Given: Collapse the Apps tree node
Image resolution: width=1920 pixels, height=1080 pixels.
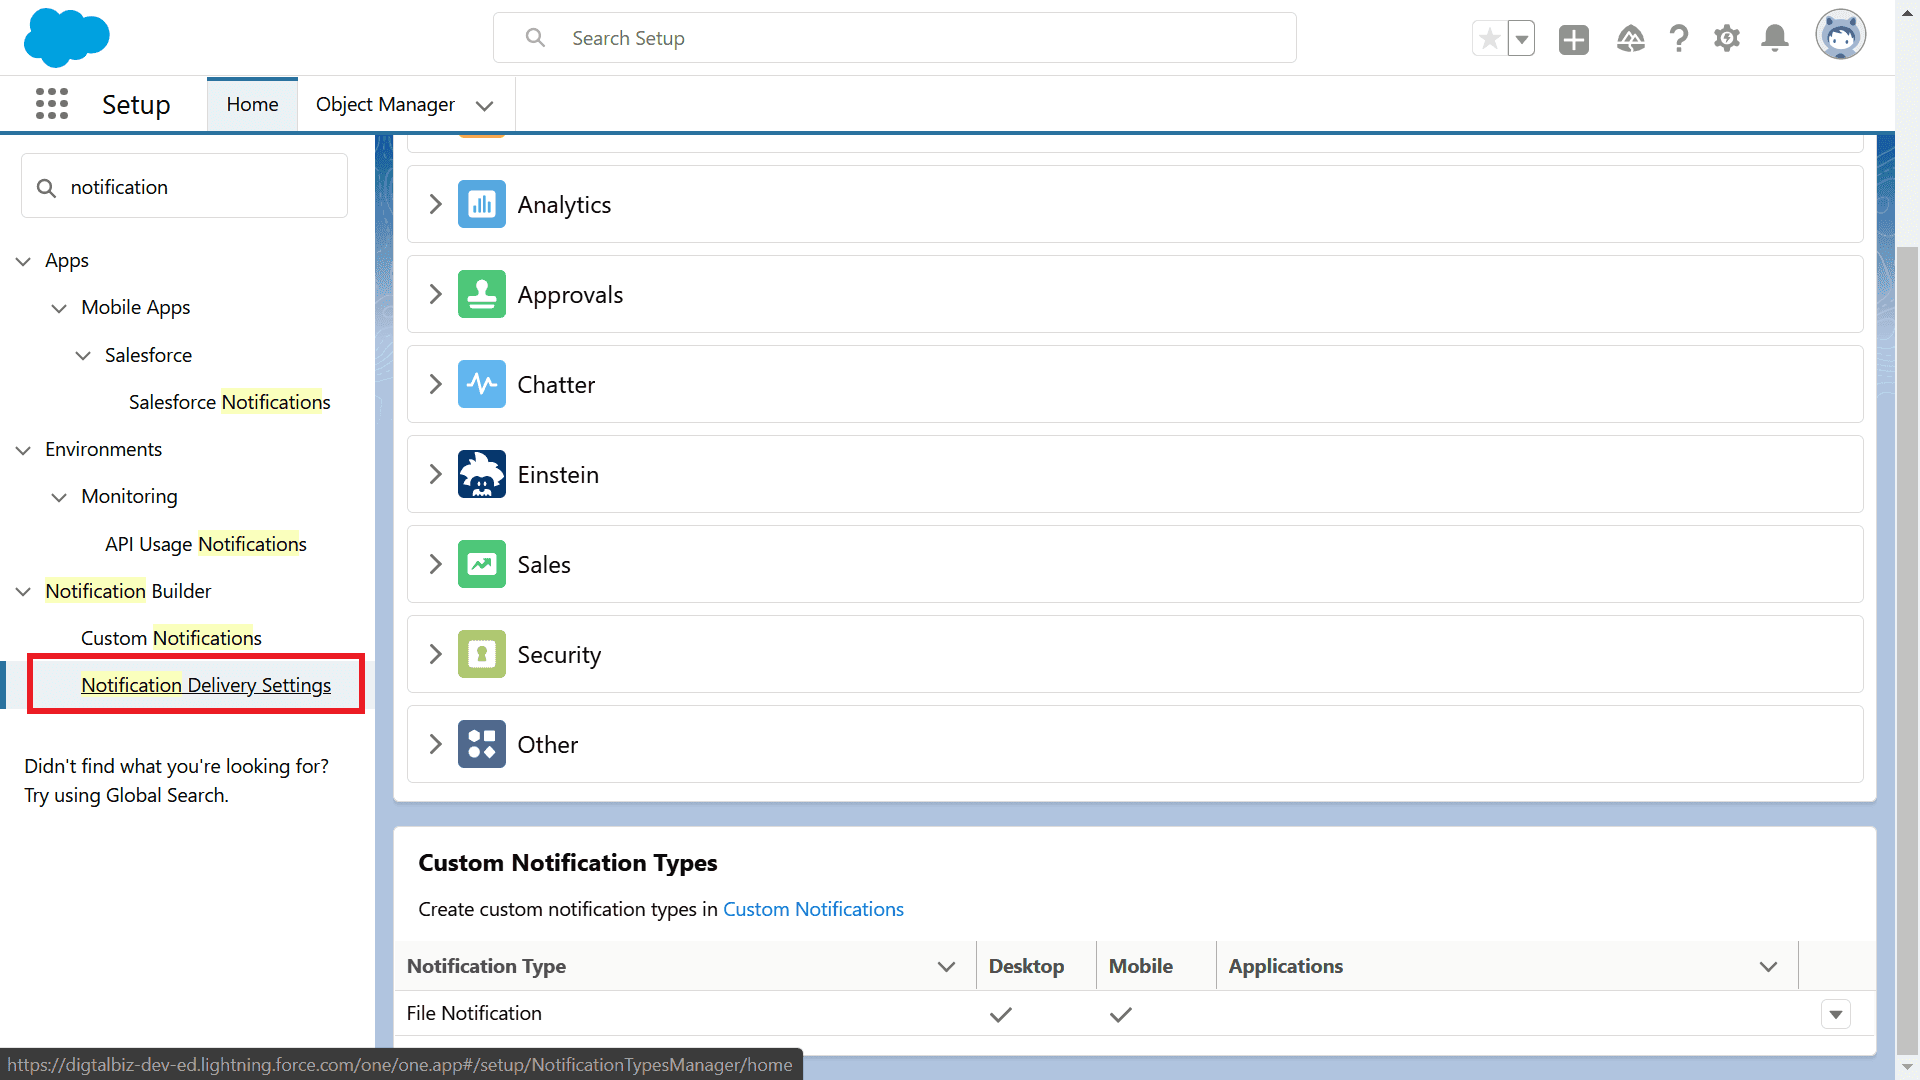Looking at the screenshot, I should coord(23,261).
